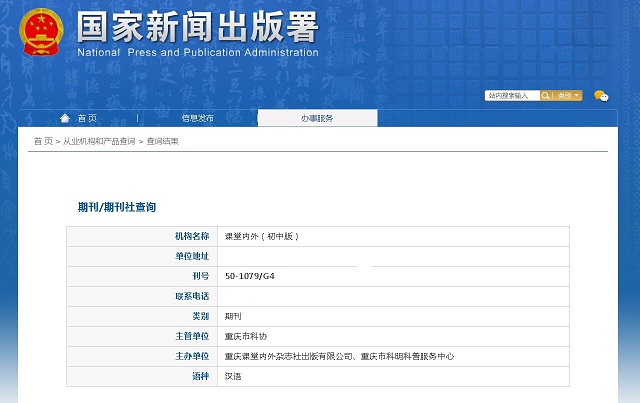Click the 首页 breadcrumb link
This screenshot has width=640, height=403.
[43, 142]
